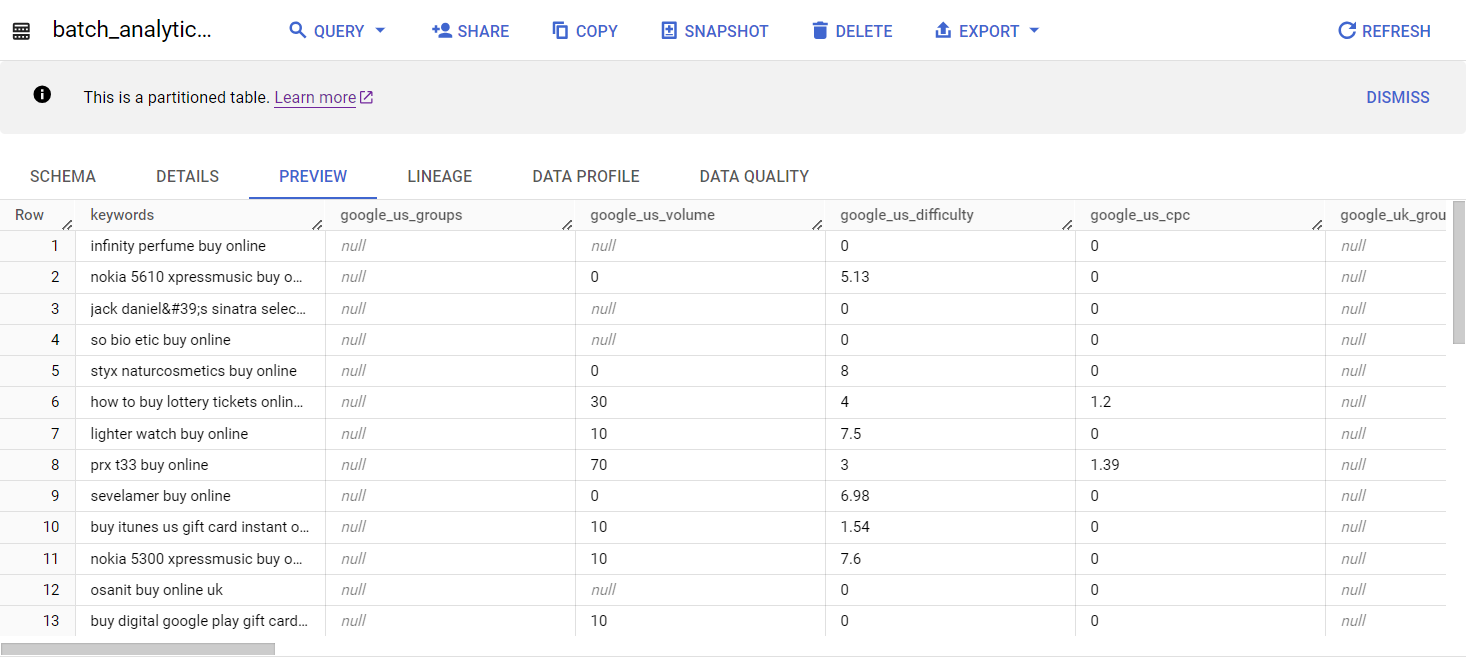The width and height of the screenshot is (1466, 659).
Task: Create a snapshot via the Snapshot icon
Action: coord(669,30)
